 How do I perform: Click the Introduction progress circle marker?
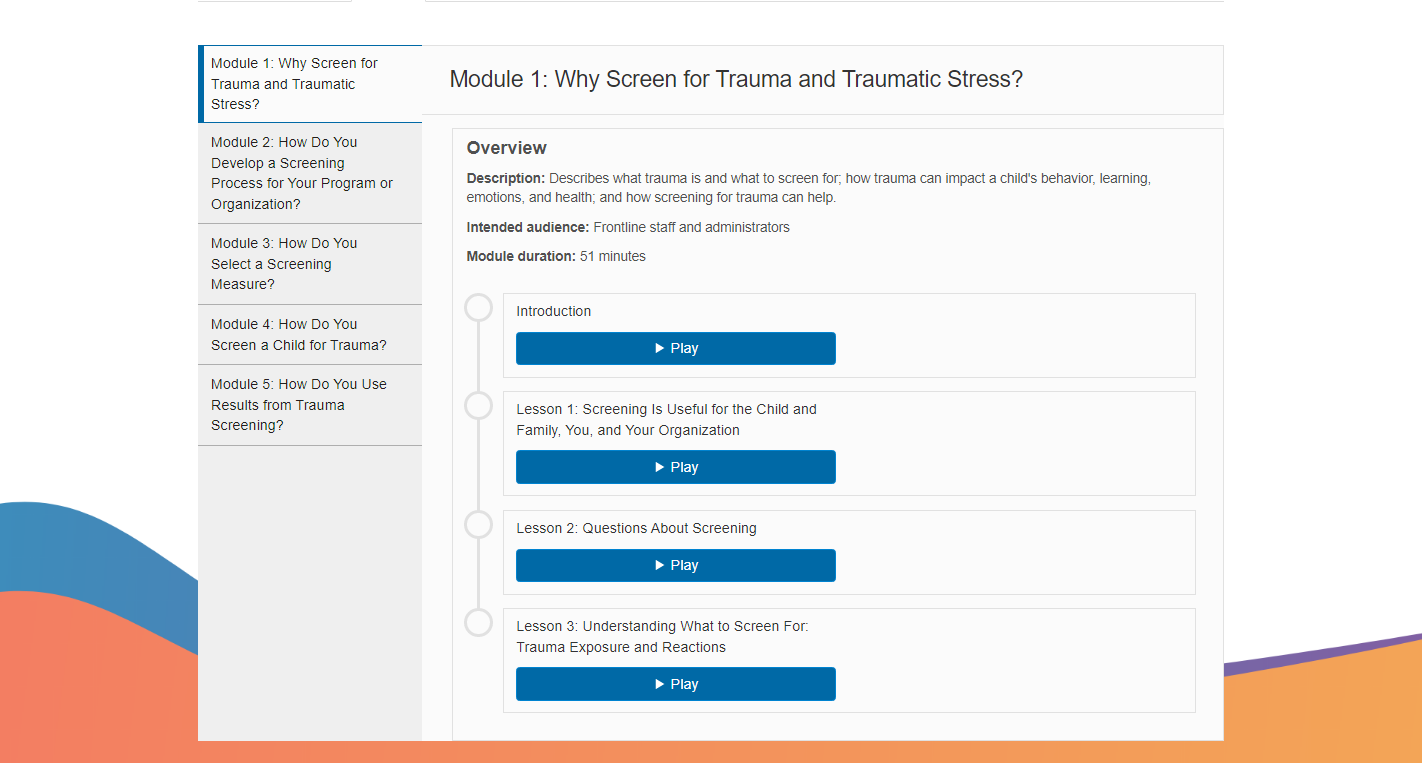(x=479, y=308)
